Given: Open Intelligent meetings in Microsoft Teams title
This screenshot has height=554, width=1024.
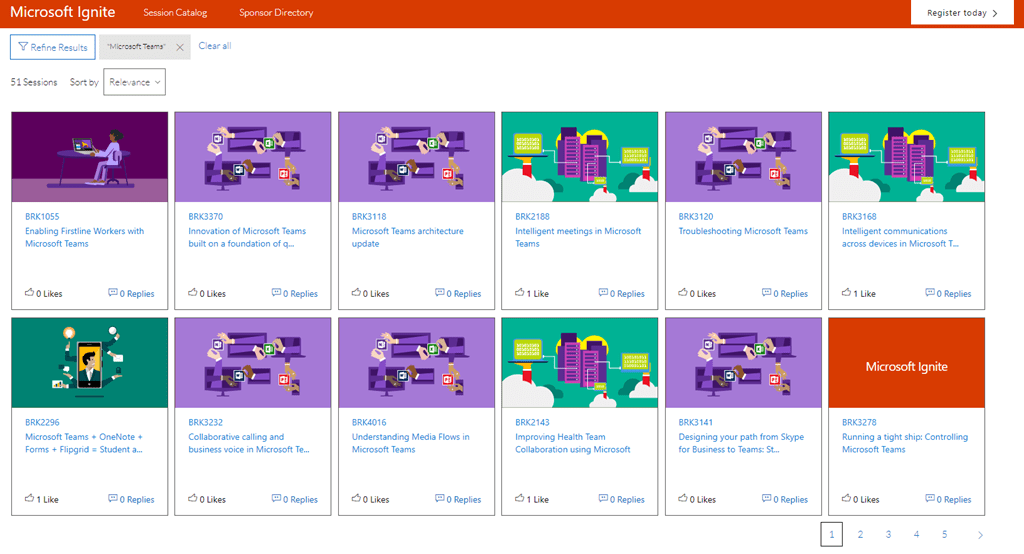Looking at the screenshot, I should pyautogui.click(x=578, y=237).
